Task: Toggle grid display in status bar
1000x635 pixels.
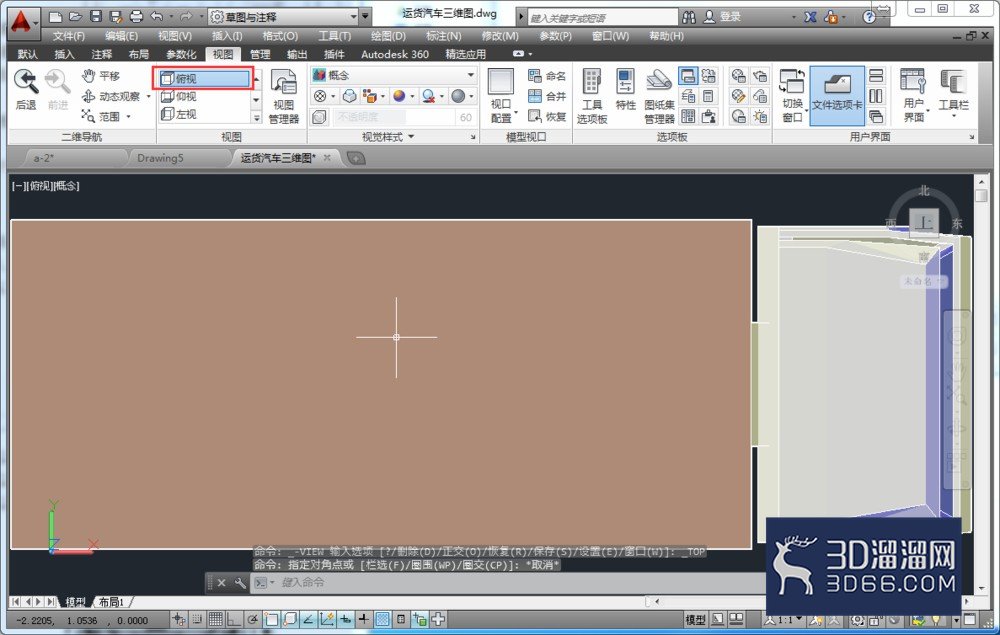Action: [x=216, y=618]
